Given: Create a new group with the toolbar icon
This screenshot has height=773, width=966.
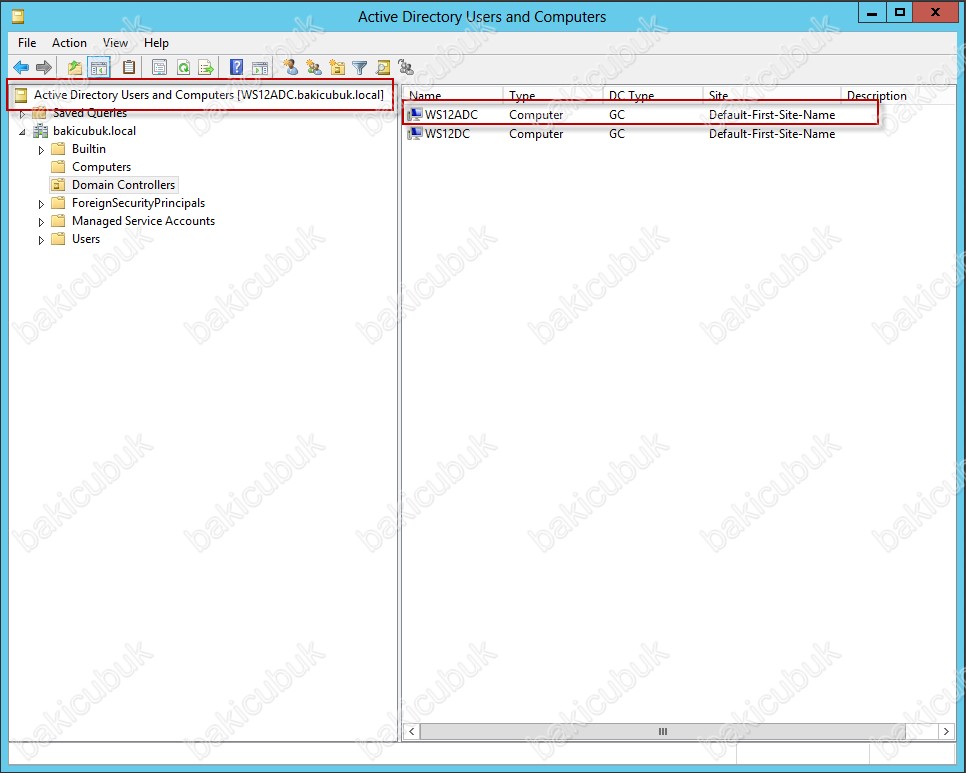Looking at the screenshot, I should click(x=314, y=67).
